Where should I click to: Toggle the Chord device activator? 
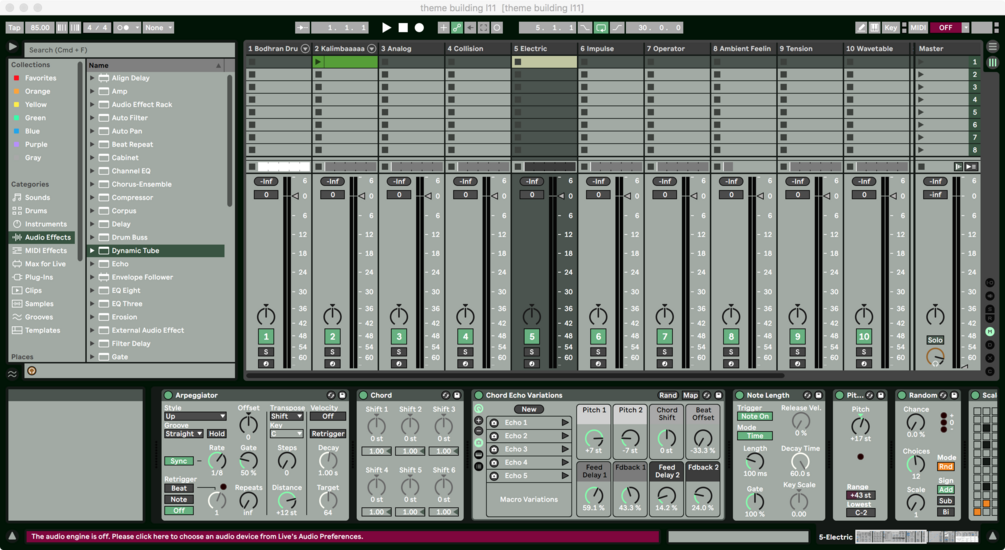(363, 396)
